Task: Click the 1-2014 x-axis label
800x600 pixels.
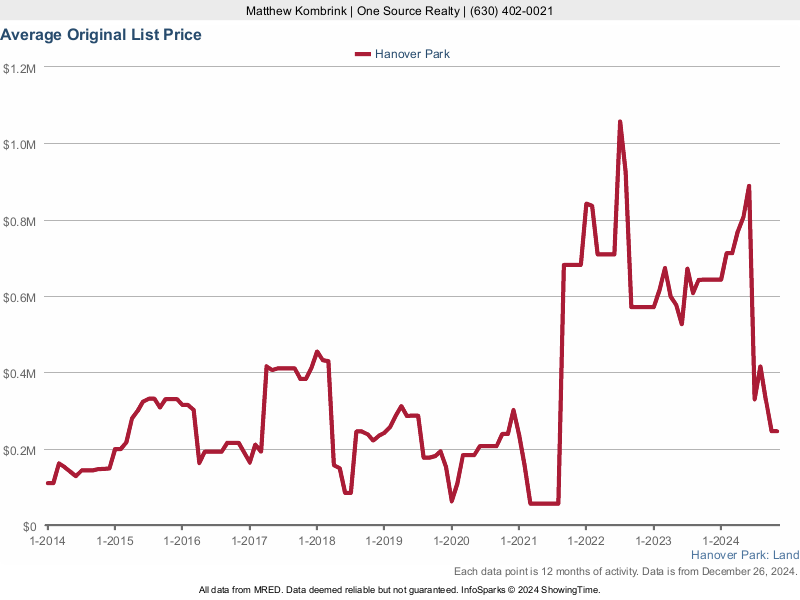Action: pos(47,540)
